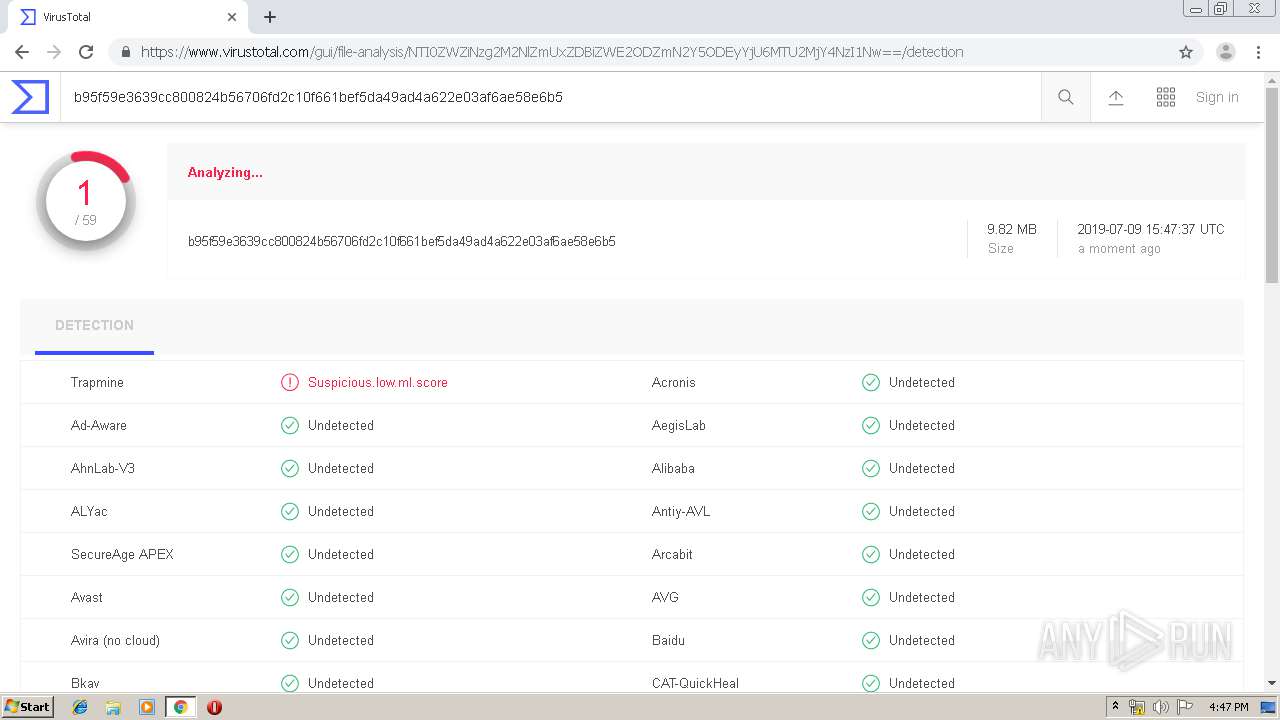The width and height of the screenshot is (1280, 720).
Task: Click the browser back arrow
Action: [x=22, y=52]
